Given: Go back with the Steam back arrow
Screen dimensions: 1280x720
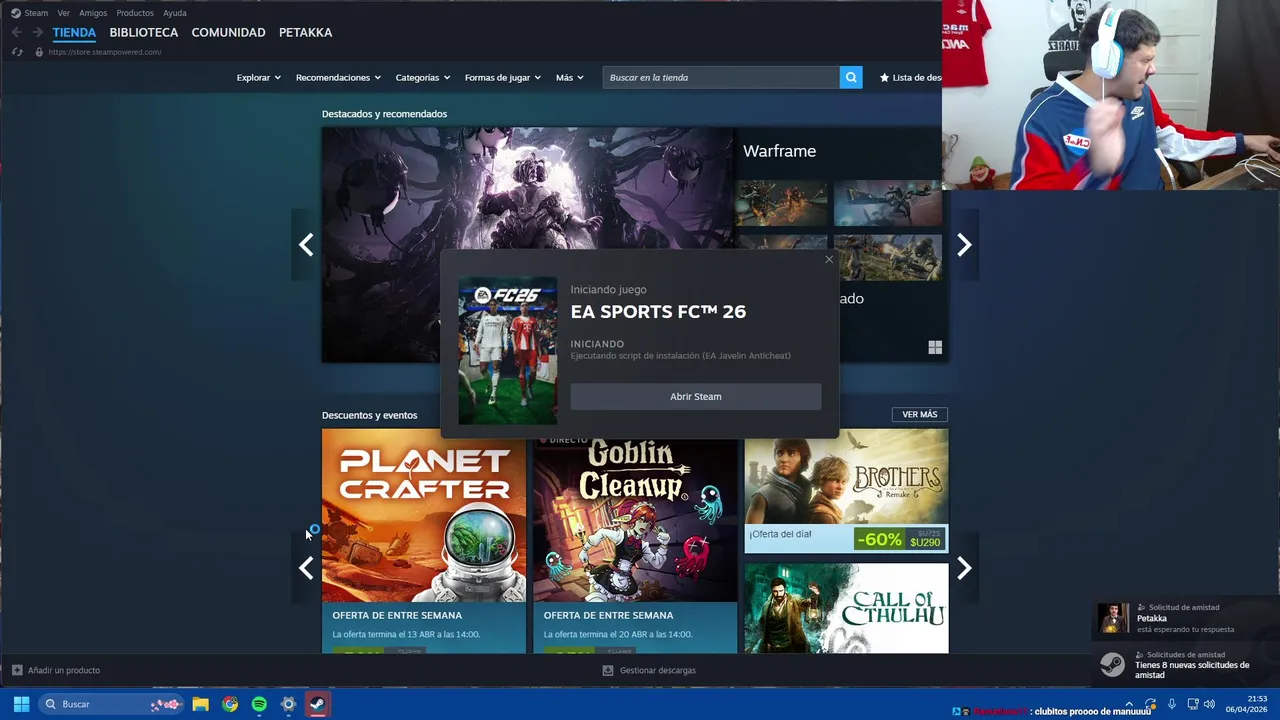Looking at the screenshot, I should point(17,33).
